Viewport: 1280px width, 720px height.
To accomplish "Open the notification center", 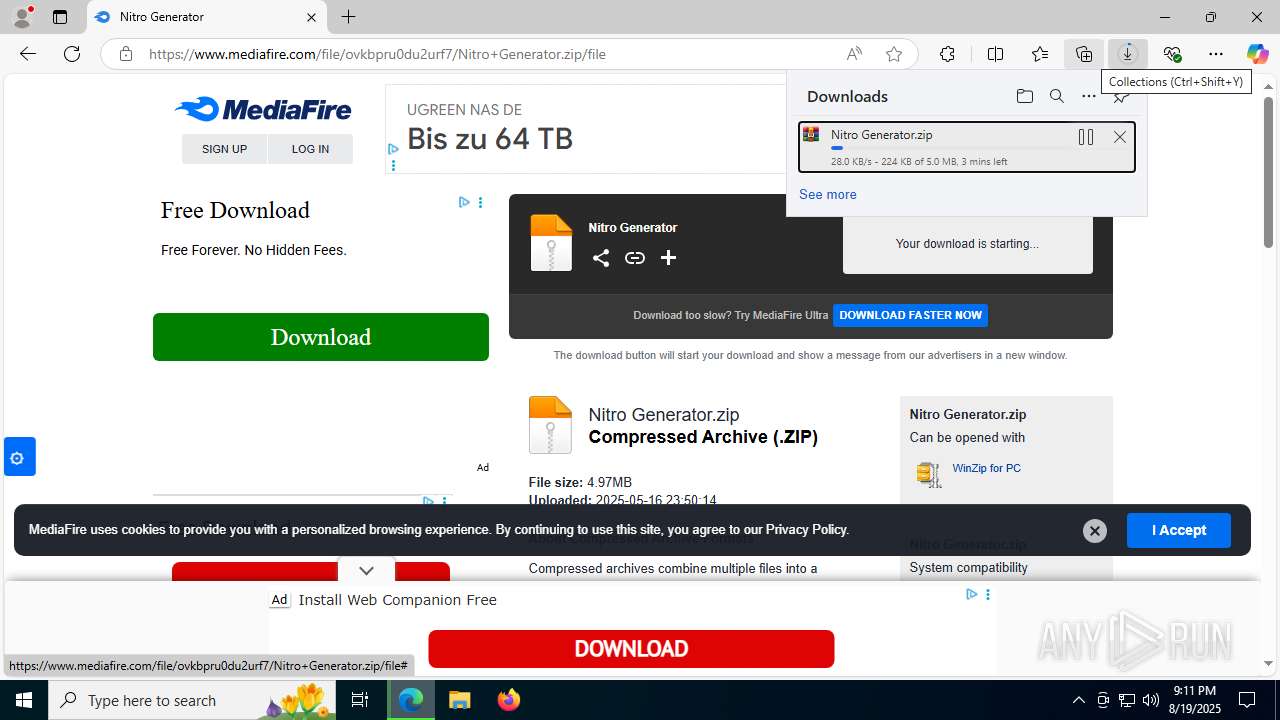I will tap(1247, 700).
